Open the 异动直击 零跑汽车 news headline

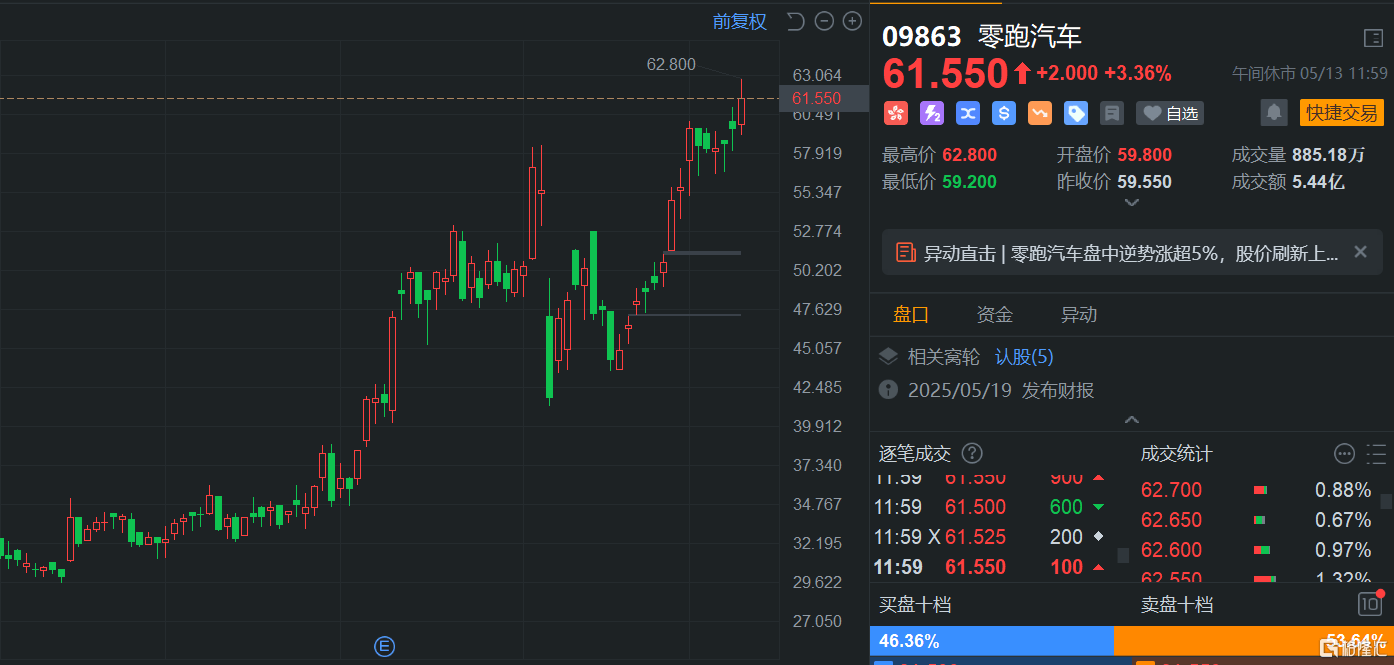[x=1130, y=253]
